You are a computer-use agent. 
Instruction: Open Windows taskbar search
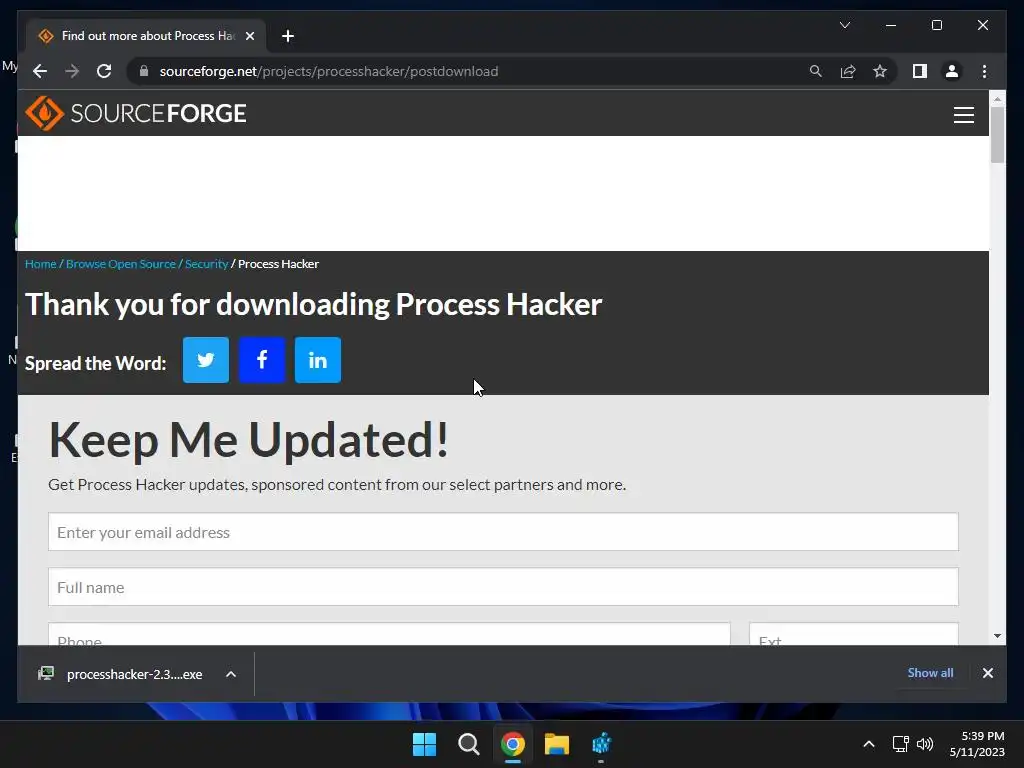tap(468, 744)
